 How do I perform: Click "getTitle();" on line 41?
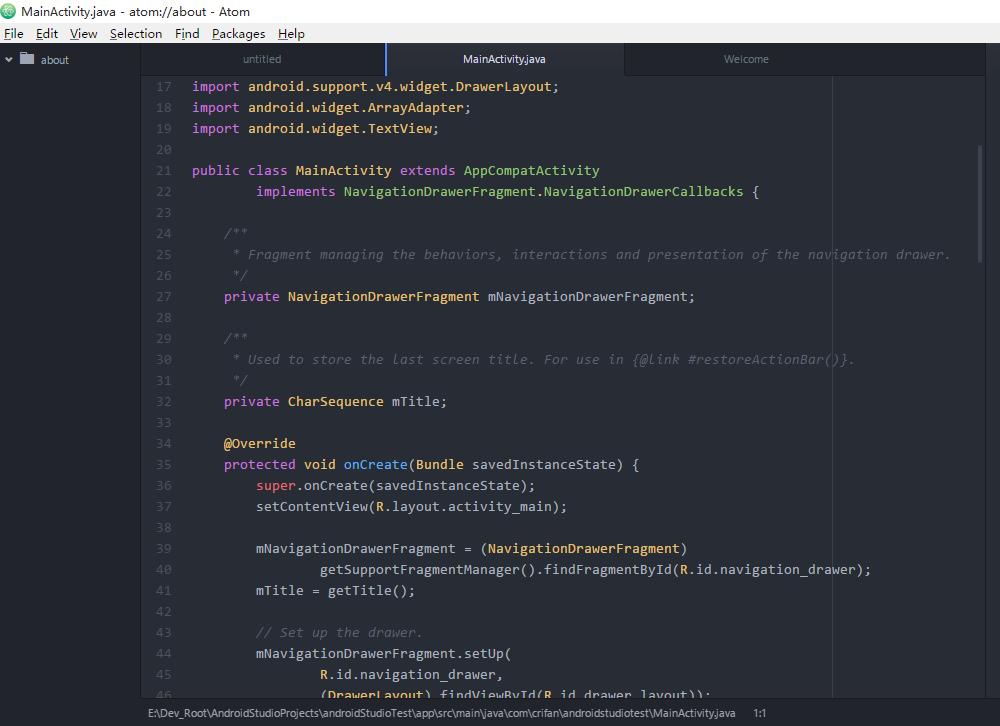click(372, 591)
